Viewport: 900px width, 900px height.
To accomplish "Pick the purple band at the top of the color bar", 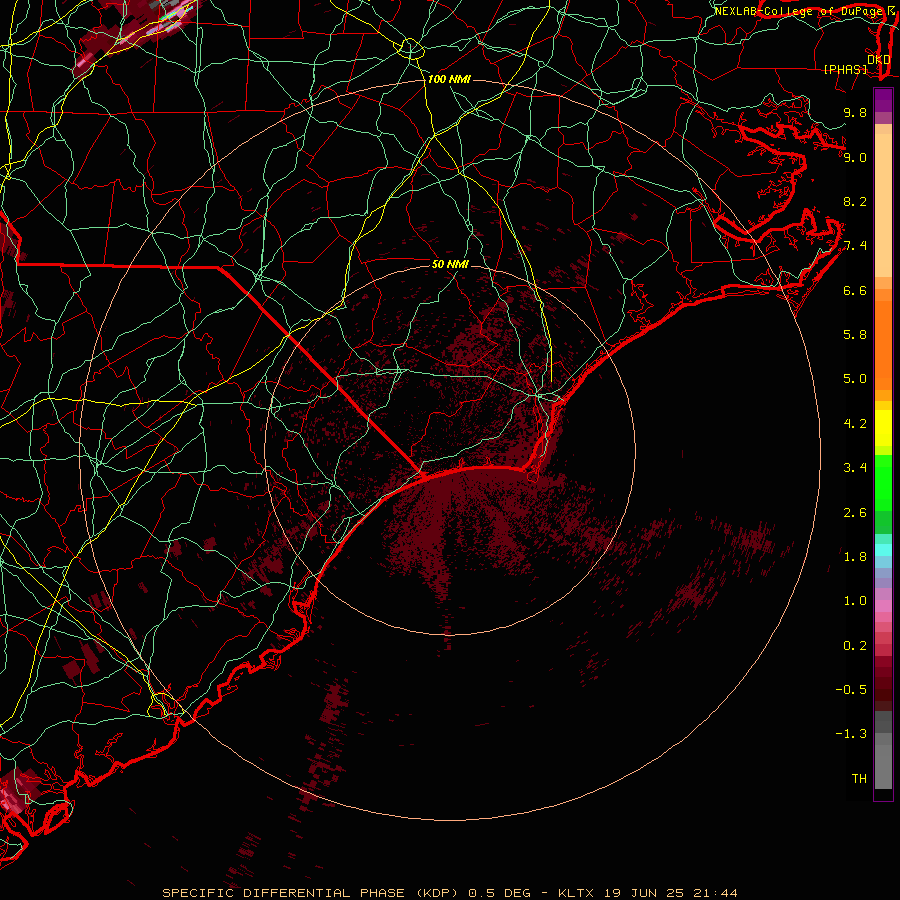I will coord(883,100).
